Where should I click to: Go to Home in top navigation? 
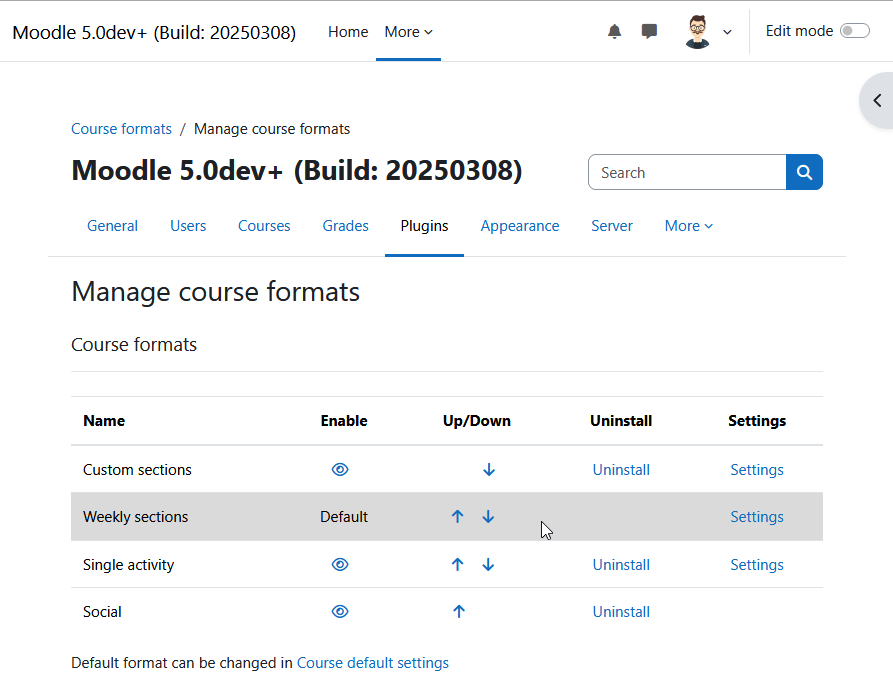pos(348,32)
